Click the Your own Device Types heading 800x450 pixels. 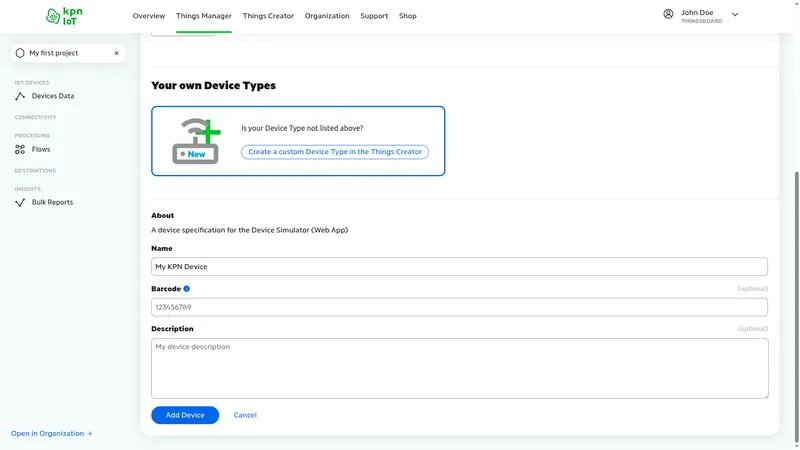213,85
